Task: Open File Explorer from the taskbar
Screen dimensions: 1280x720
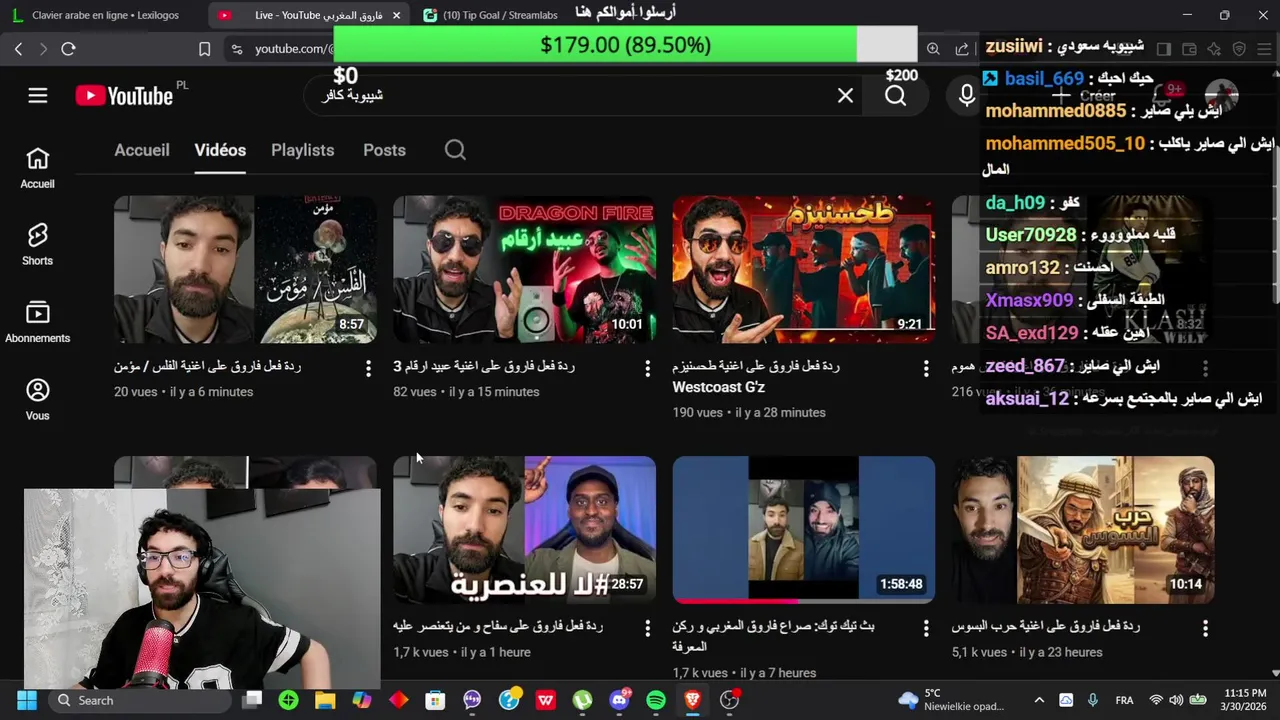Action: point(325,700)
